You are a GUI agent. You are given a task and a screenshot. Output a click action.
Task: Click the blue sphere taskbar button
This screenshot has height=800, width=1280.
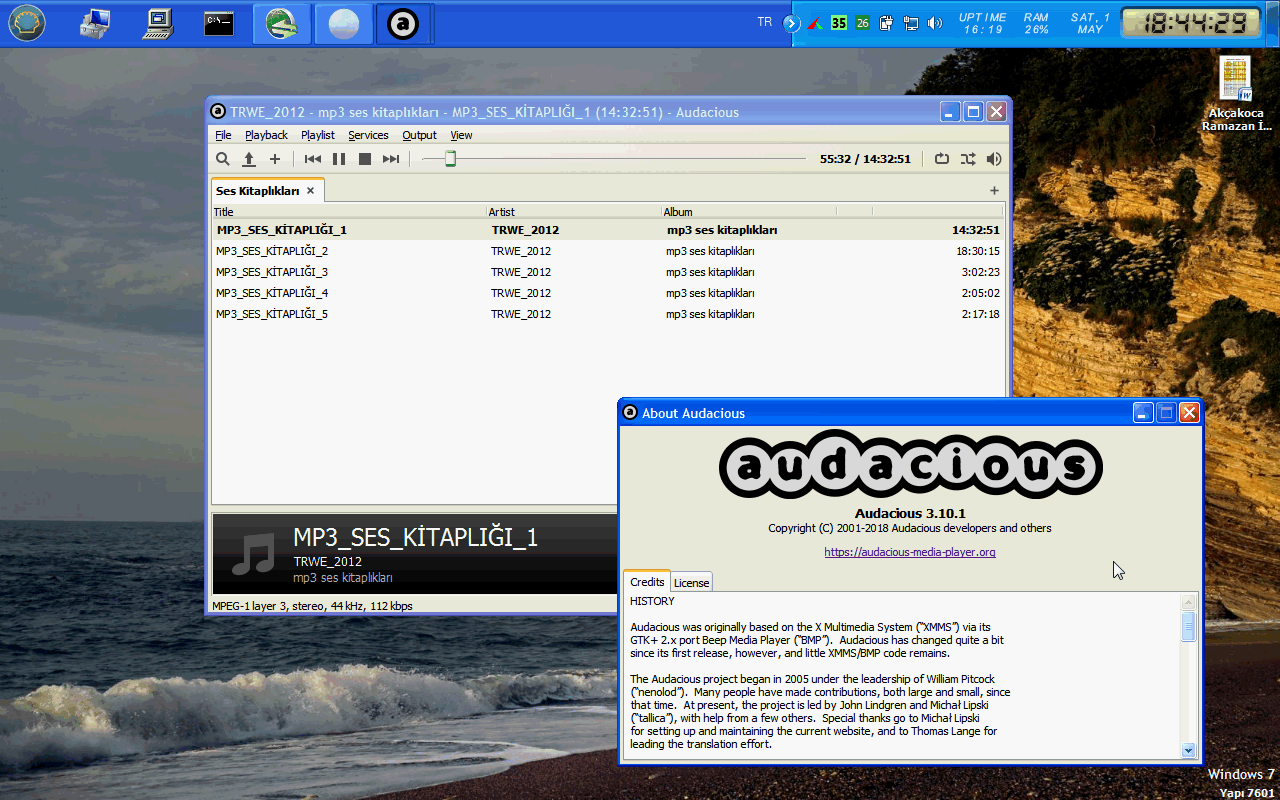tap(343, 24)
